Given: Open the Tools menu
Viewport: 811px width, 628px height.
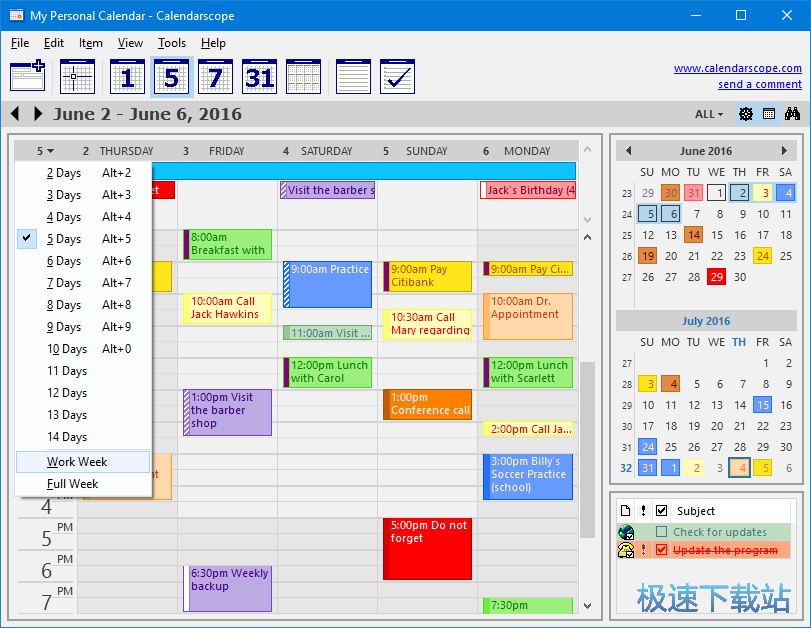Looking at the screenshot, I should (171, 43).
